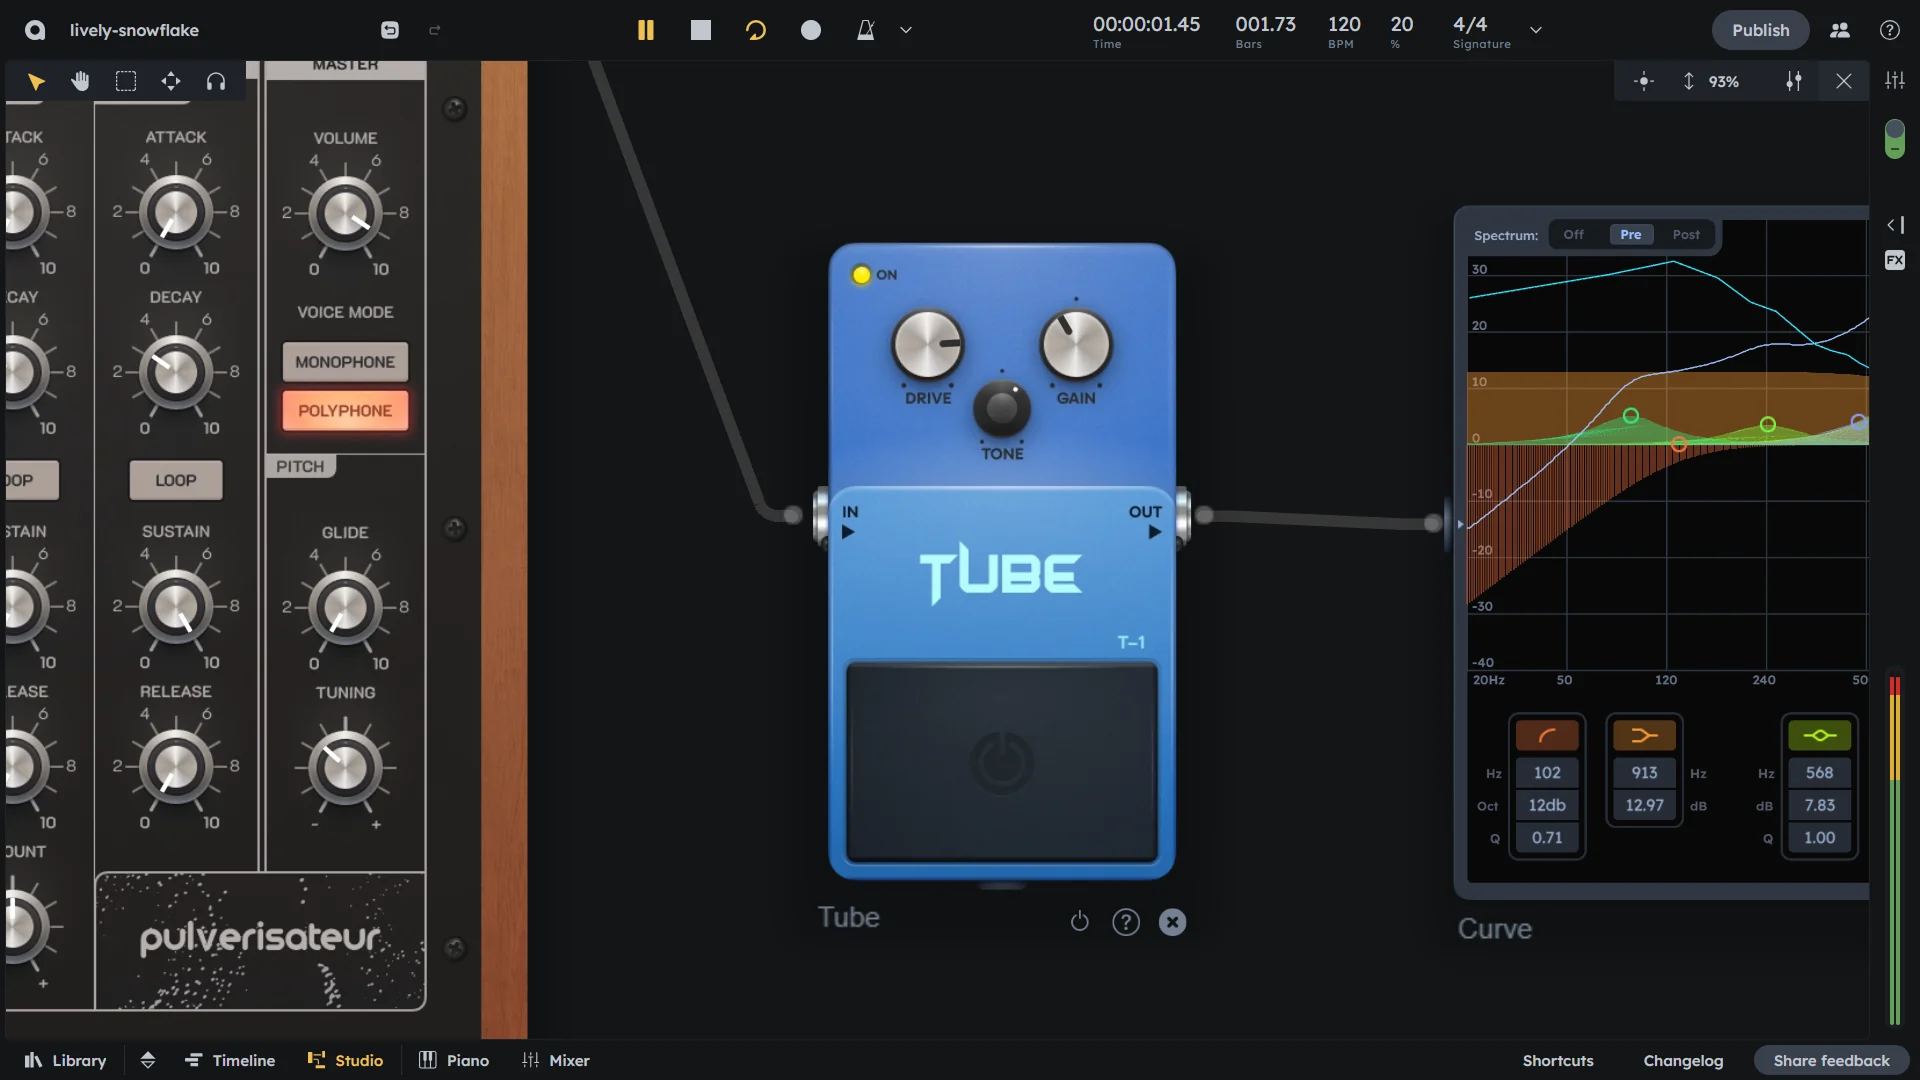This screenshot has width=1920, height=1080.
Task: Enable the metronome icon
Action: tap(864, 30)
